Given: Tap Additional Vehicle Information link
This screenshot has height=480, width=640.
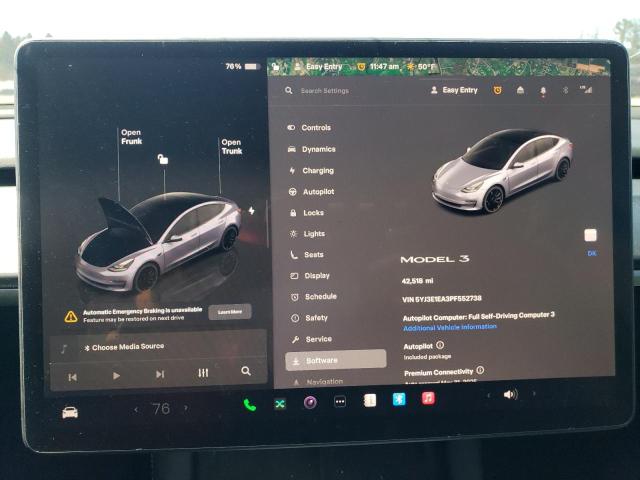Looking at the screenshot, I should point(450,327).
